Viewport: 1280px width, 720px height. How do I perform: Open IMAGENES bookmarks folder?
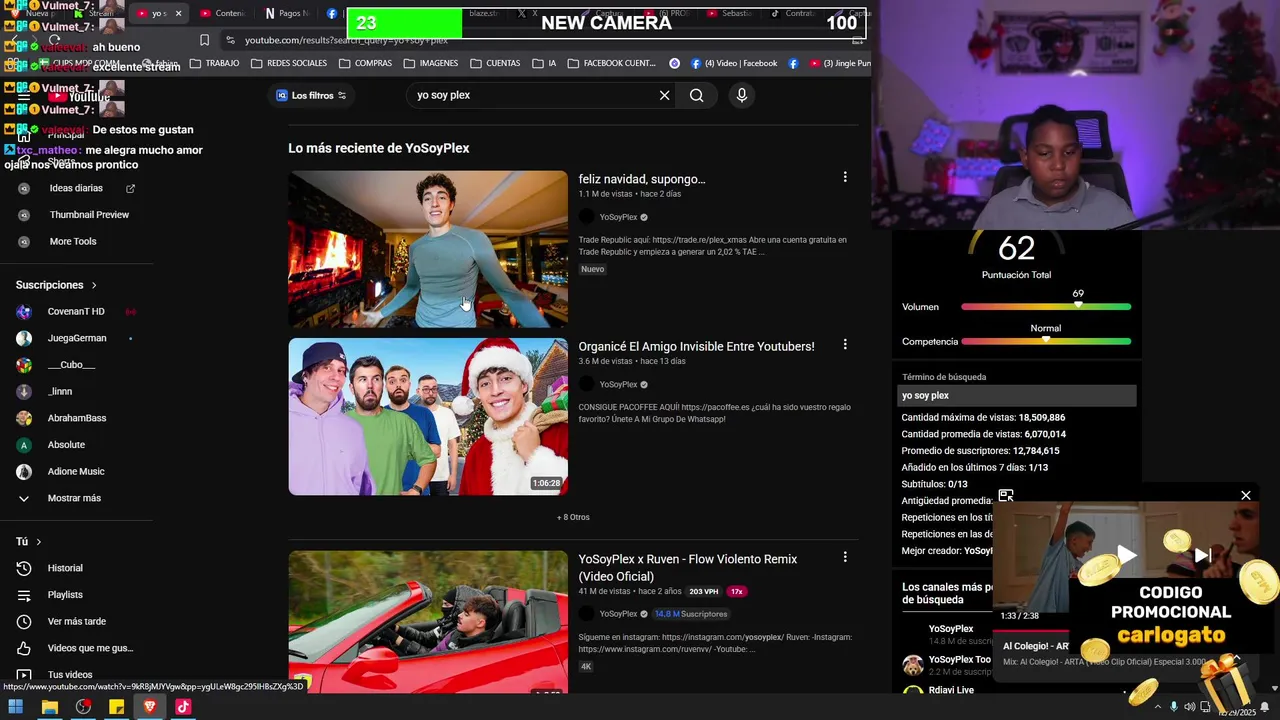coord(431,63)
